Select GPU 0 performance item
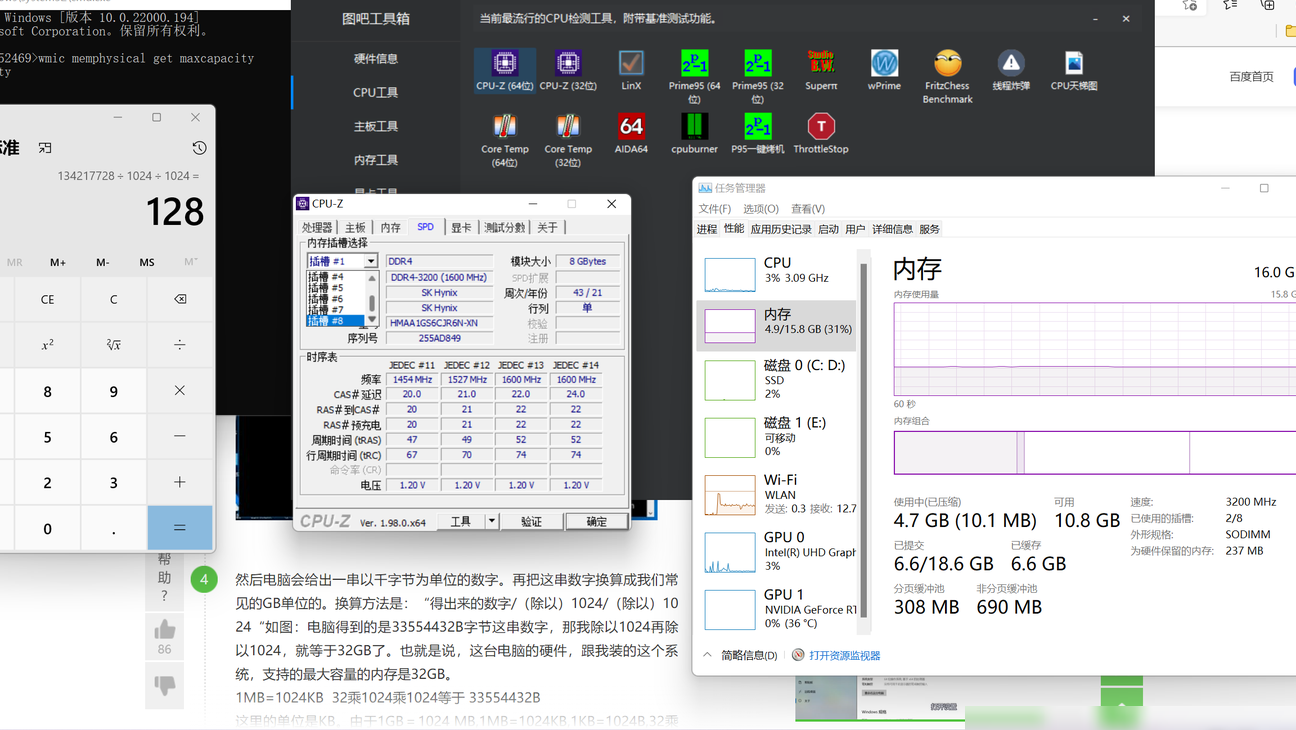Screen dimensions: 1296x730 [776, 551]
